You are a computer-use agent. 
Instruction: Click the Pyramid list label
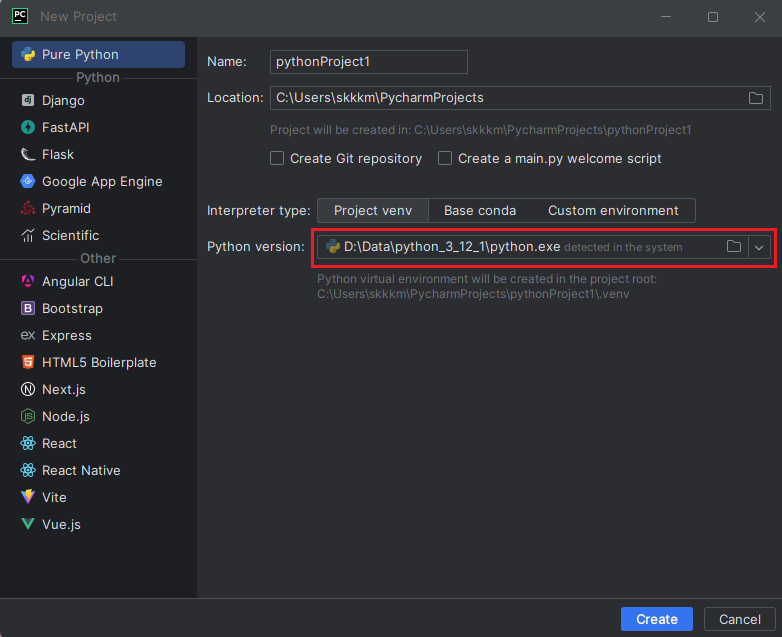pyautogui.click(x=66, y=209)
